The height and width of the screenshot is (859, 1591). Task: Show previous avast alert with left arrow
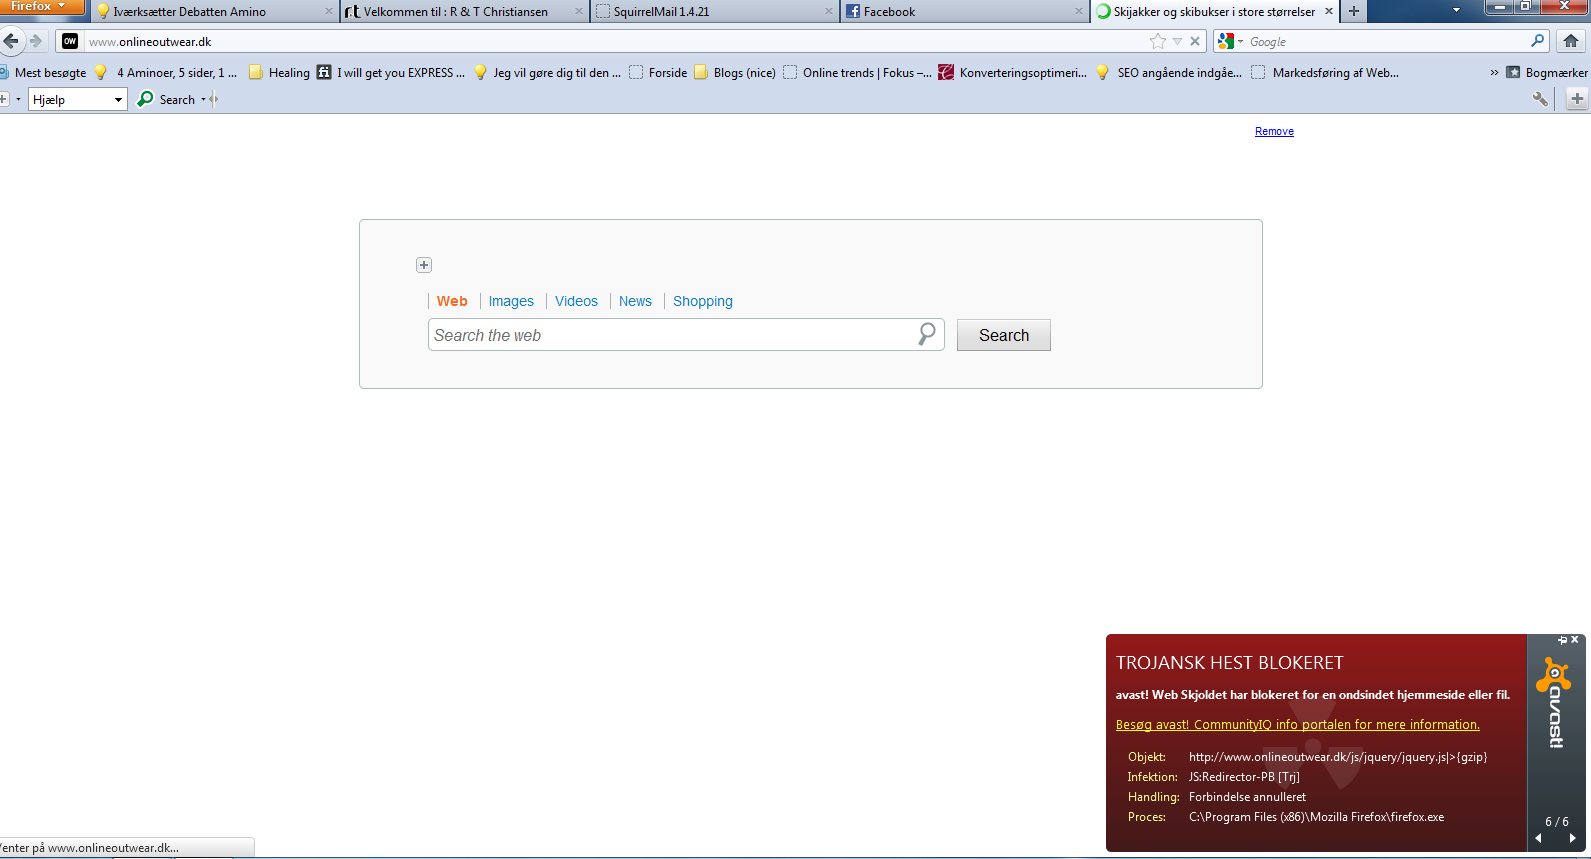click(x=1538, y=838)
